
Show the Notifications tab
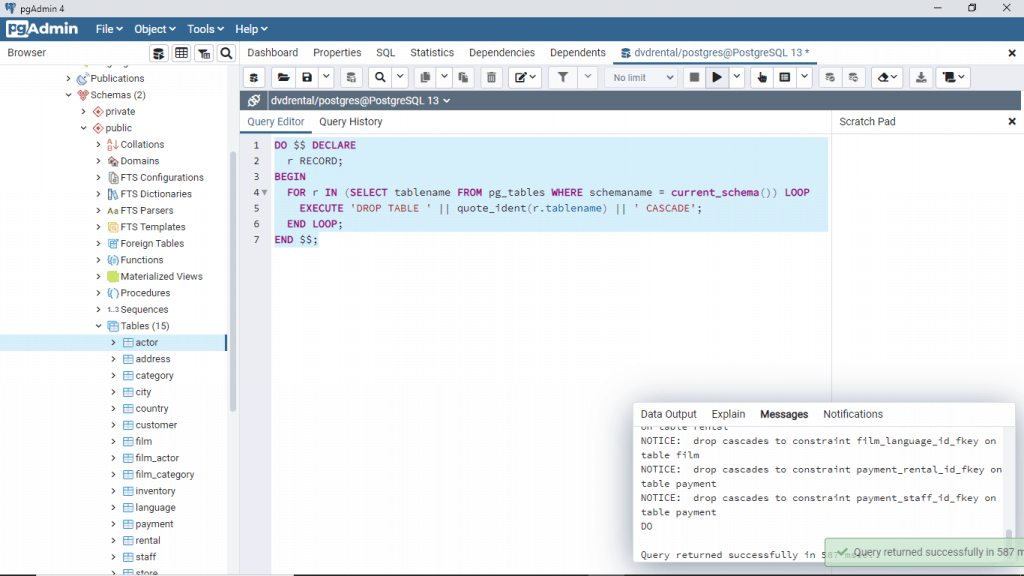point(853,415)
